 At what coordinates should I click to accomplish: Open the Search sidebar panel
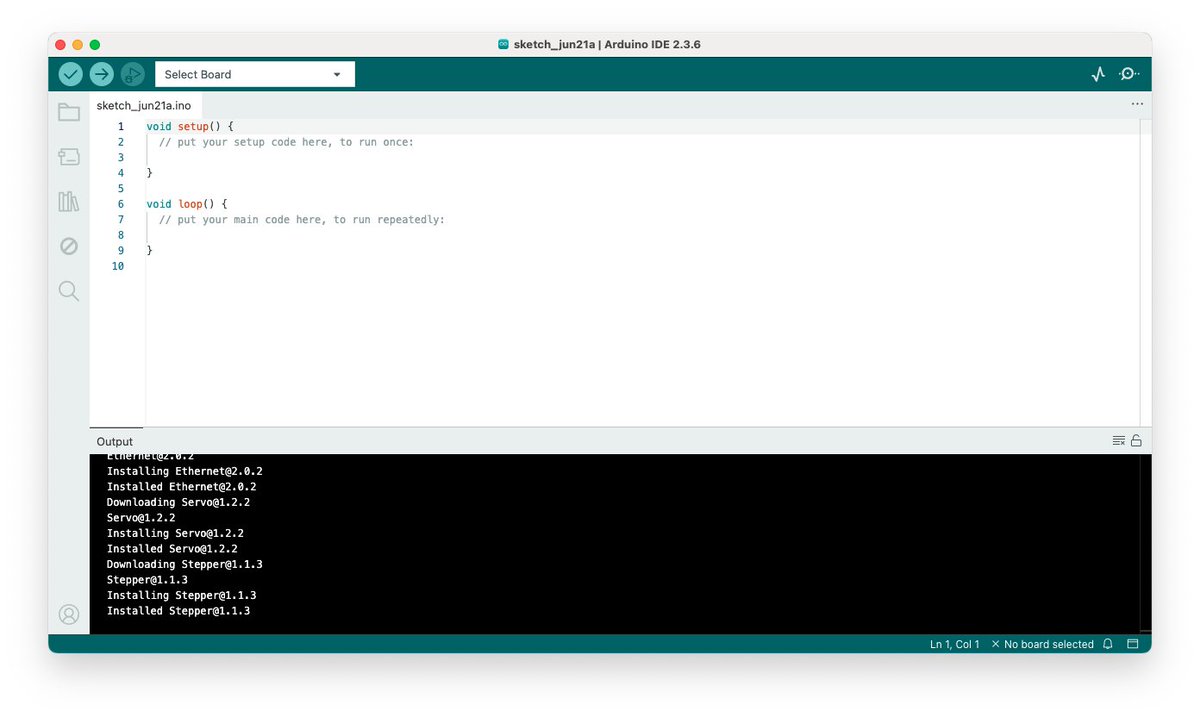[x=69, y=291]
